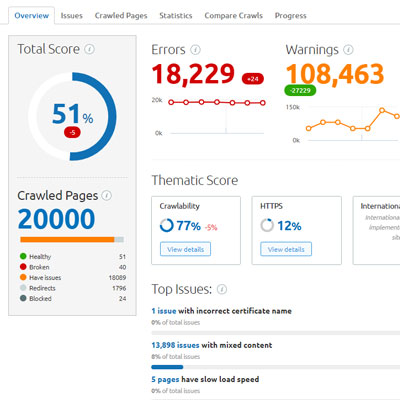Click the Broken count 40
The width and height of the screenshot is (400, 400).
122,267
